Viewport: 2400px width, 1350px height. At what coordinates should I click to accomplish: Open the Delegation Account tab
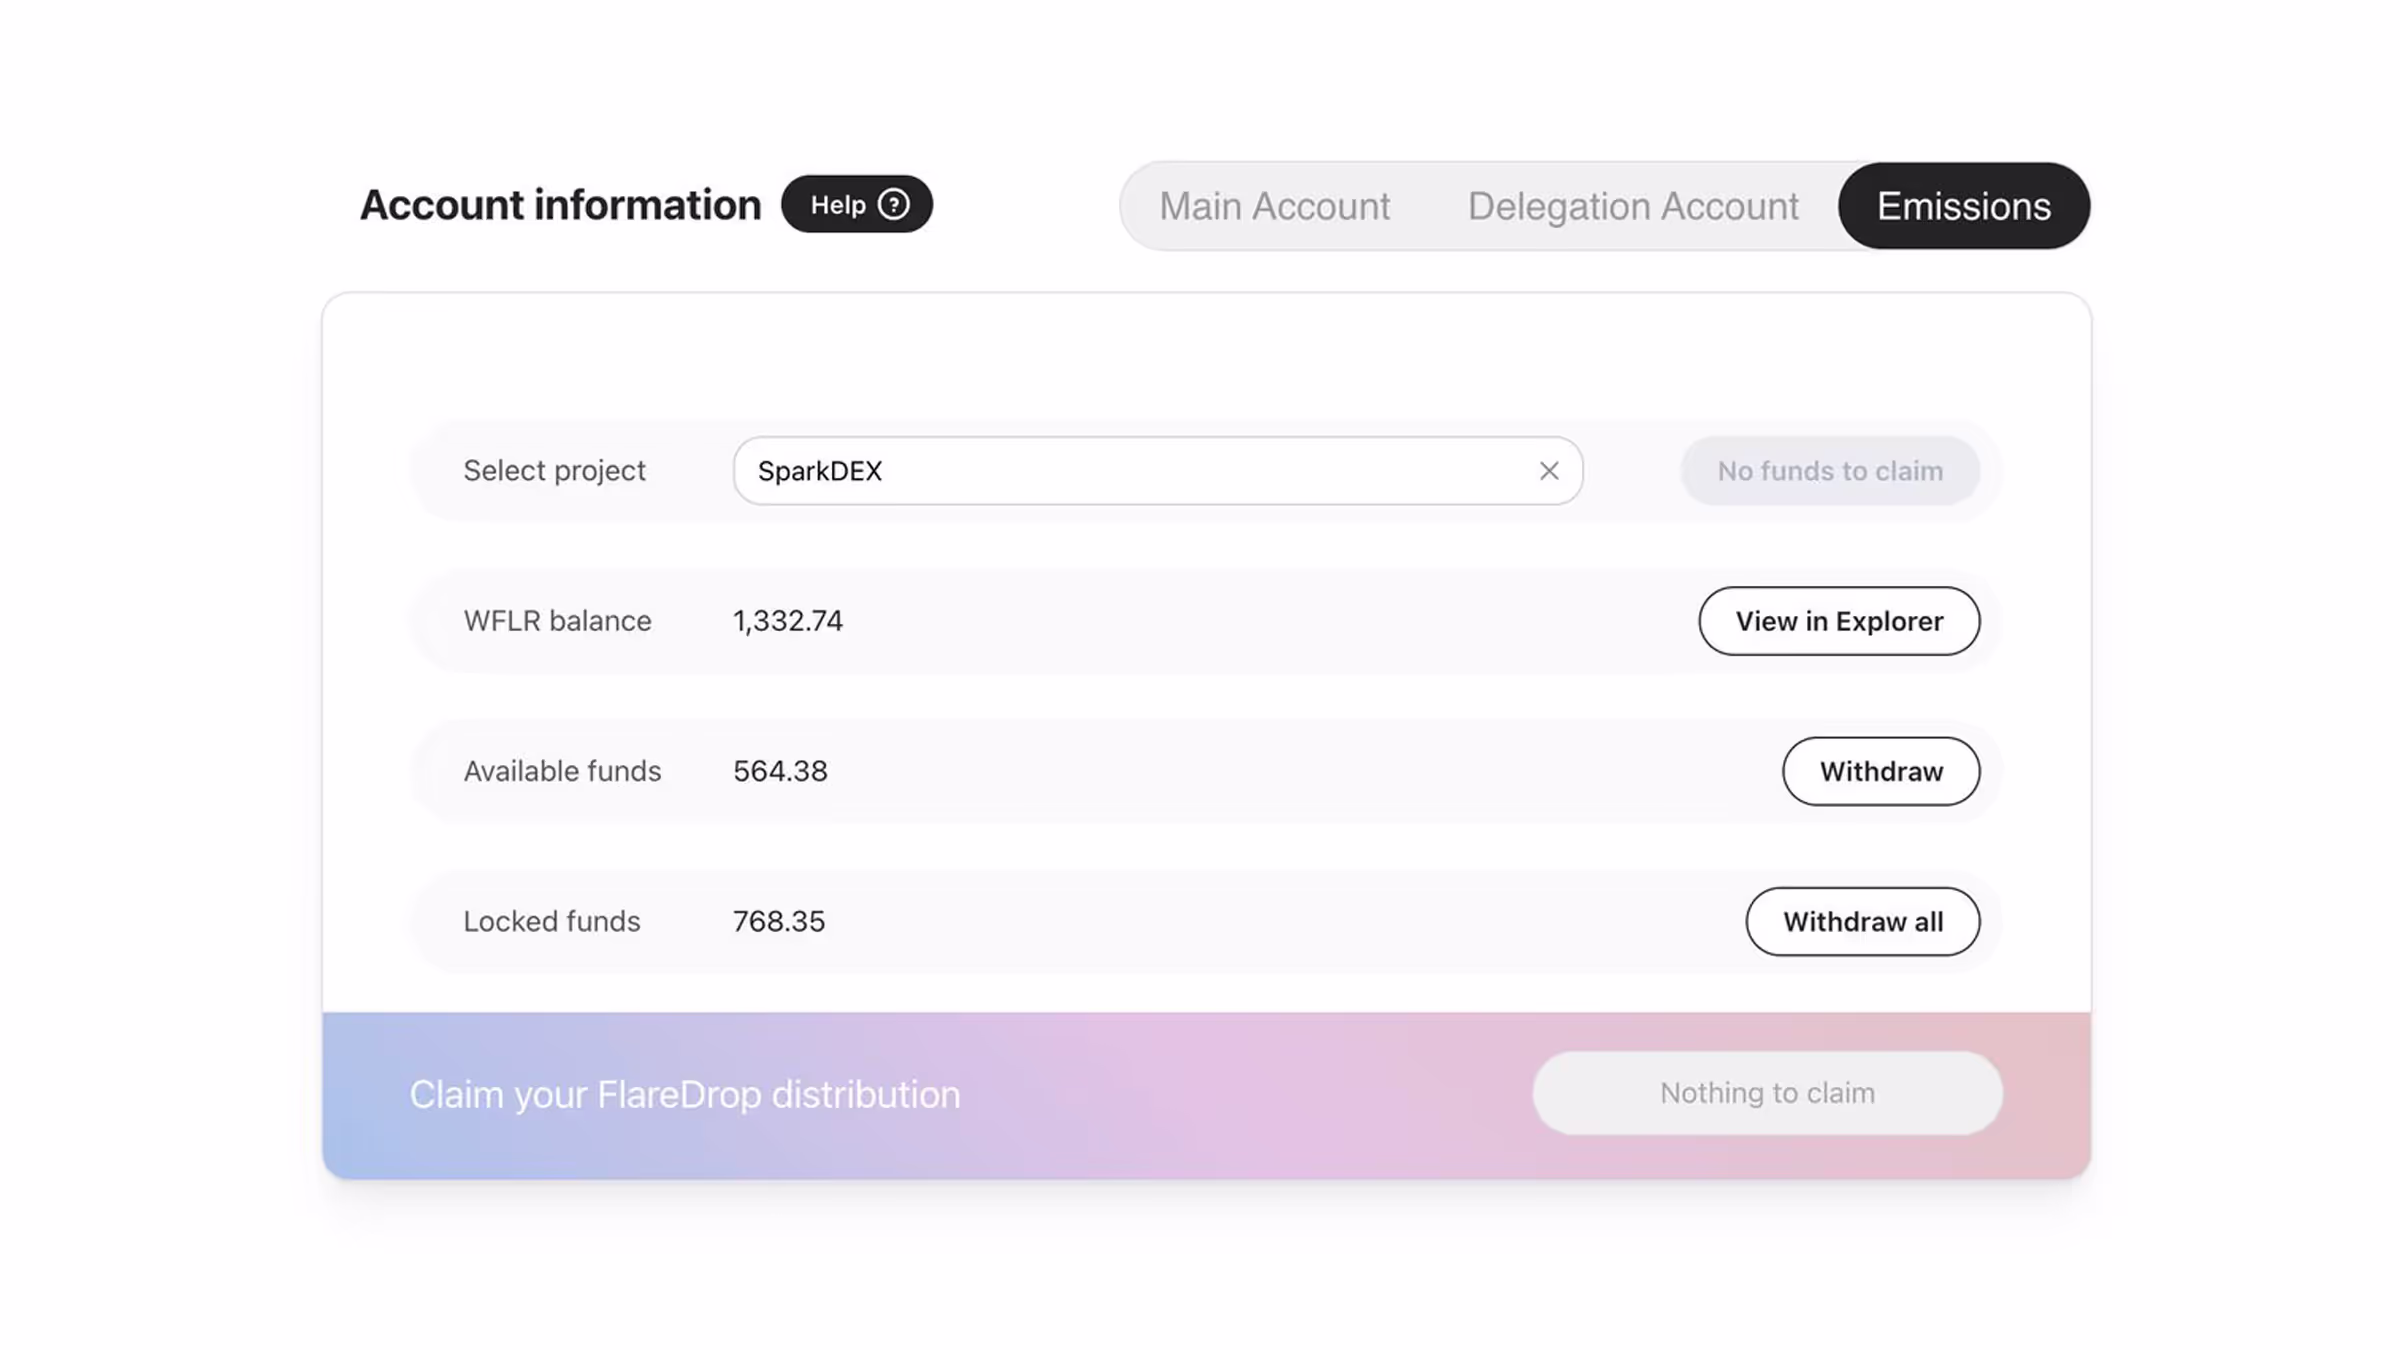1632,206
